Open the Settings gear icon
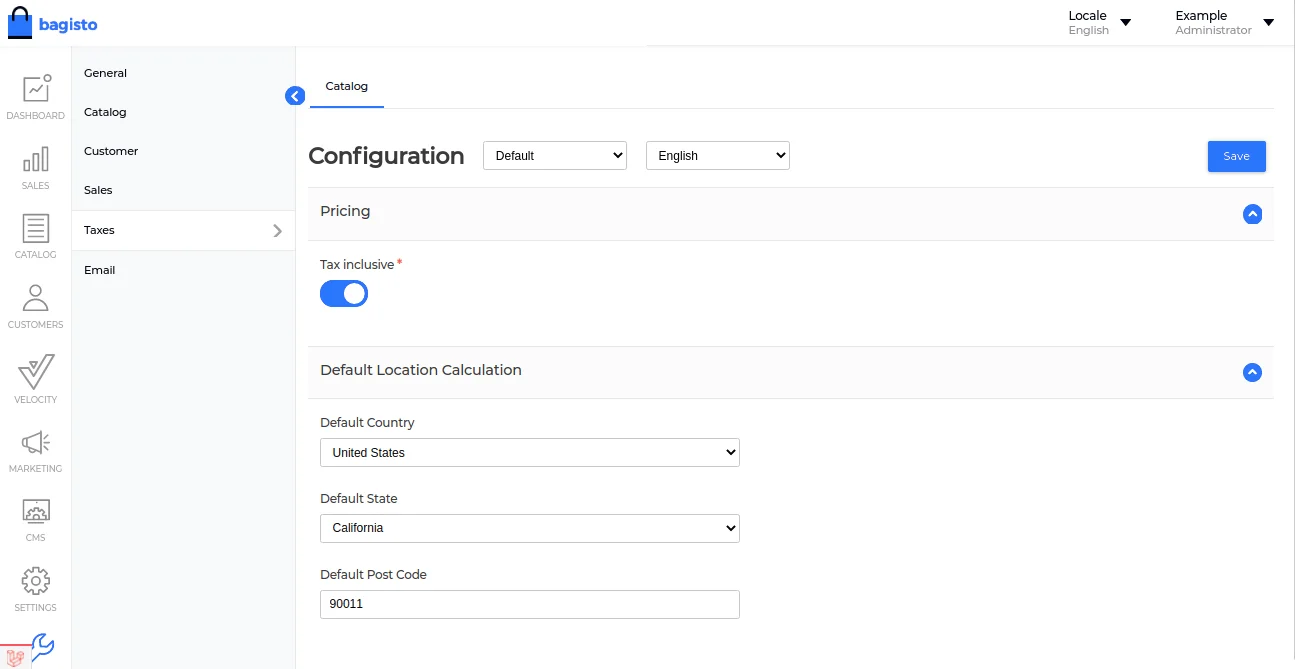Screen dimensions: 1295x669 click(x=36, y=581)
